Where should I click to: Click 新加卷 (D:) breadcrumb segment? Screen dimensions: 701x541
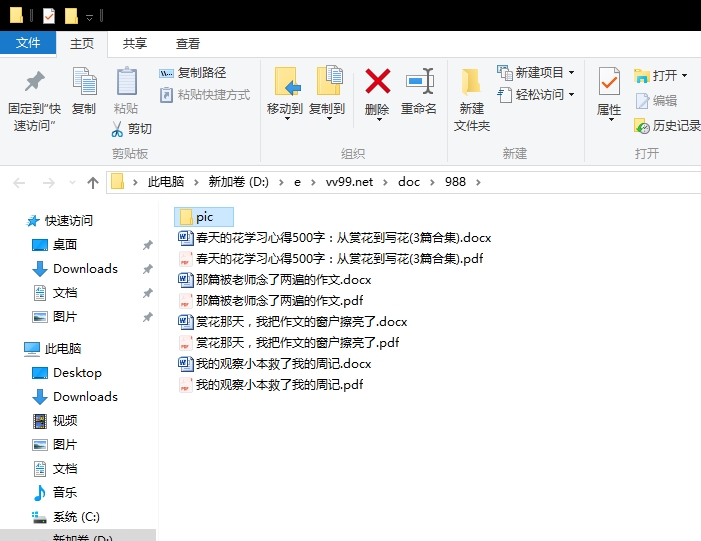(x=239, y=182)
